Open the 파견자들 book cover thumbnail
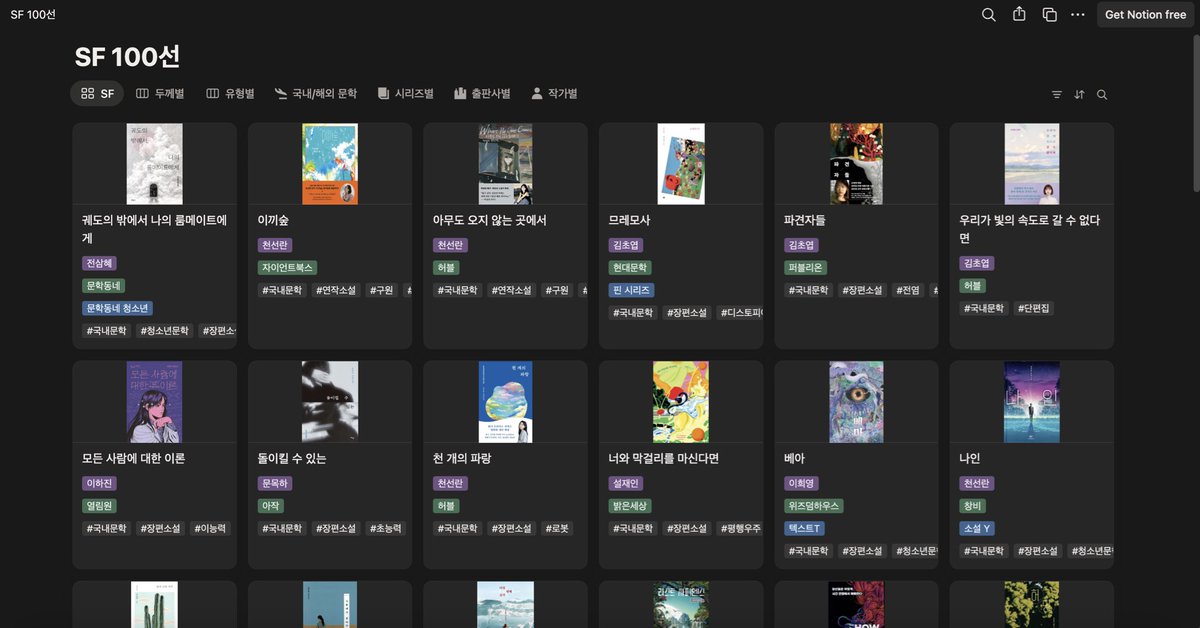The image size is (1200, 628). (x=856, y=164)
